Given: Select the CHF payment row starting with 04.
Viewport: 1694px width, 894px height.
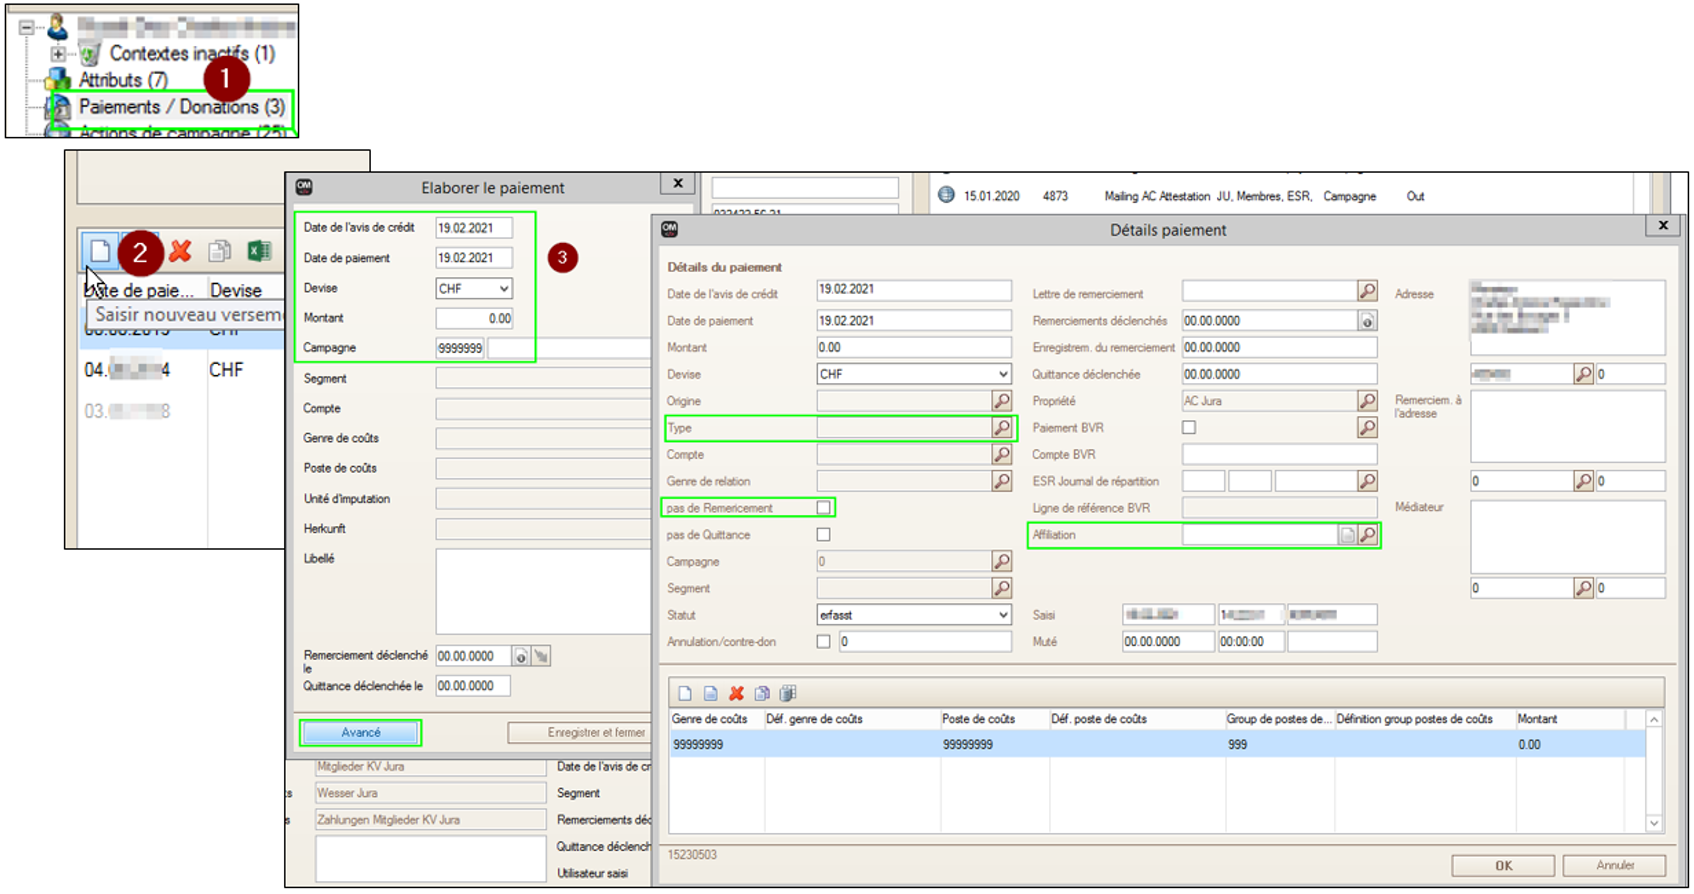Looking at the screenshot, I should (x=182, y=370).
